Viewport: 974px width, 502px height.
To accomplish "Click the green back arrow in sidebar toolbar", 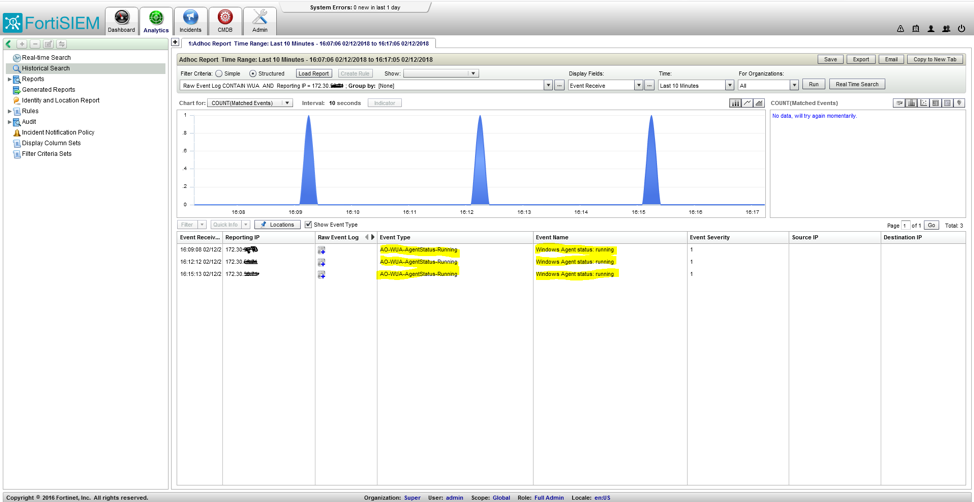I will (9, 44).
